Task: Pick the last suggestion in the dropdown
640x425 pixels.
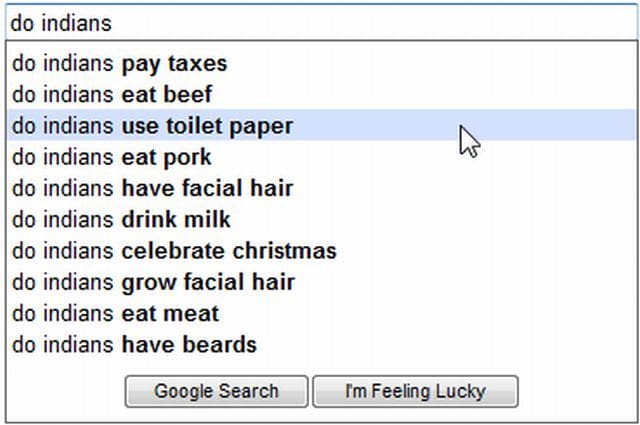Action: click(x=134, y=345)
